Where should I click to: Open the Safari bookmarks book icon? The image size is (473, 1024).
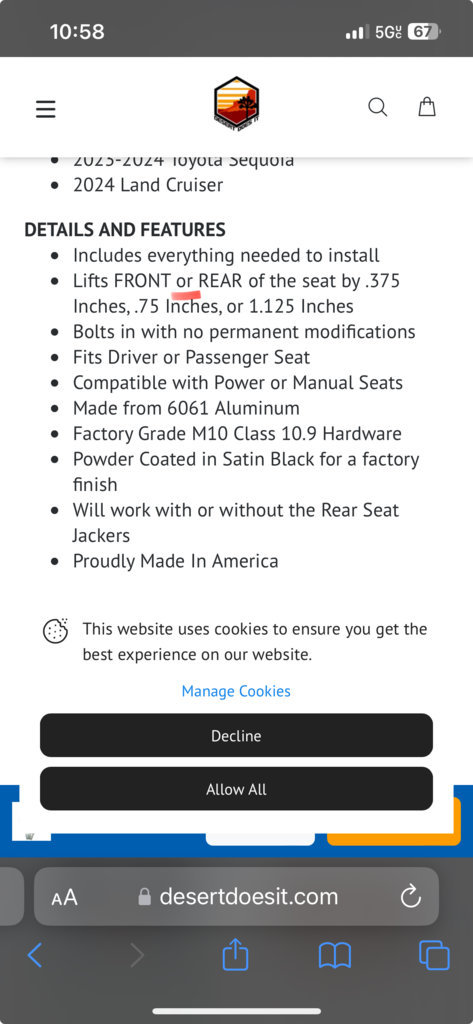[x=335, y=956]
